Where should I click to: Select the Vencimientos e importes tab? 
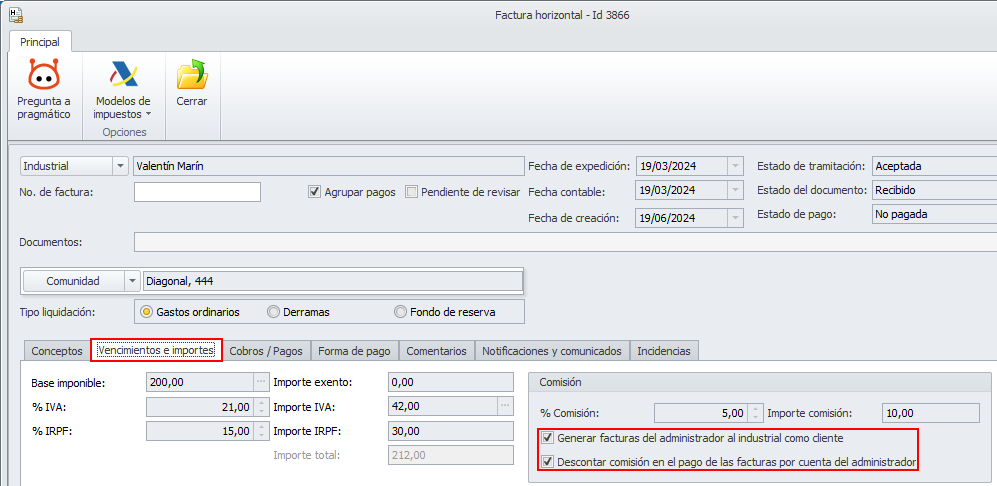[x=156, y=351]
